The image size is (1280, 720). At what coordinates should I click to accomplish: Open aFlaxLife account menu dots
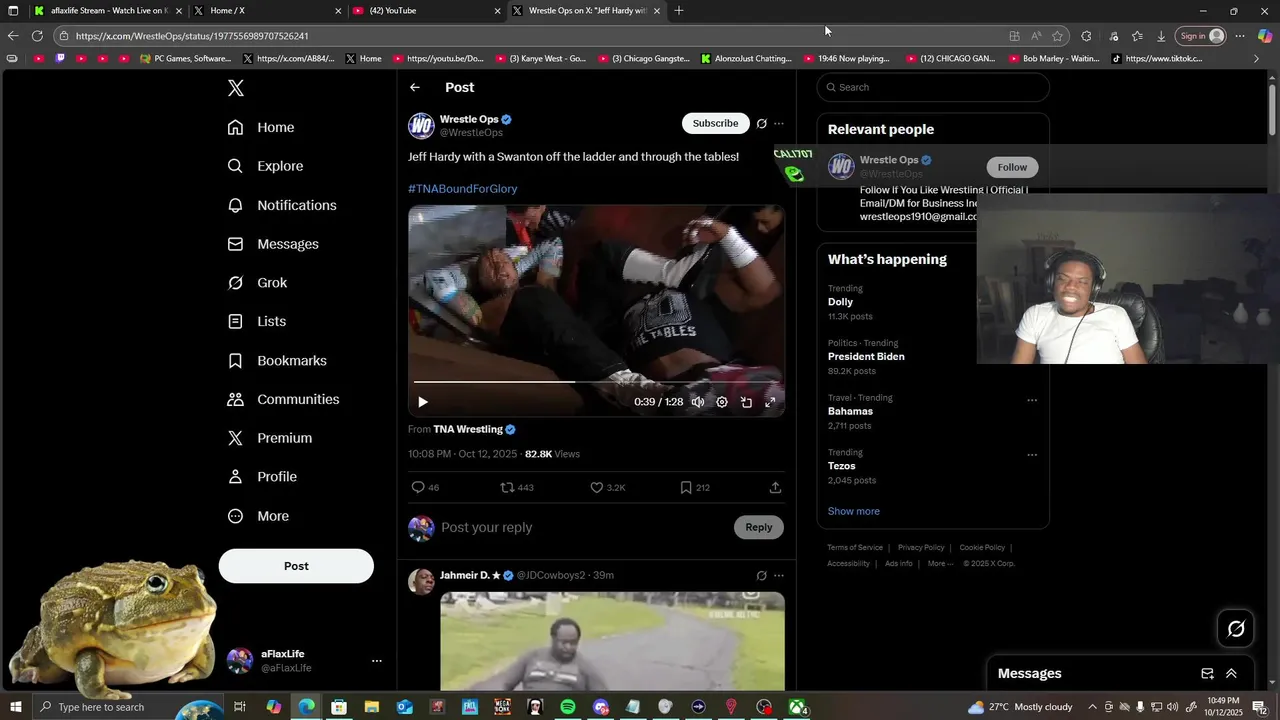pos(377,661)
